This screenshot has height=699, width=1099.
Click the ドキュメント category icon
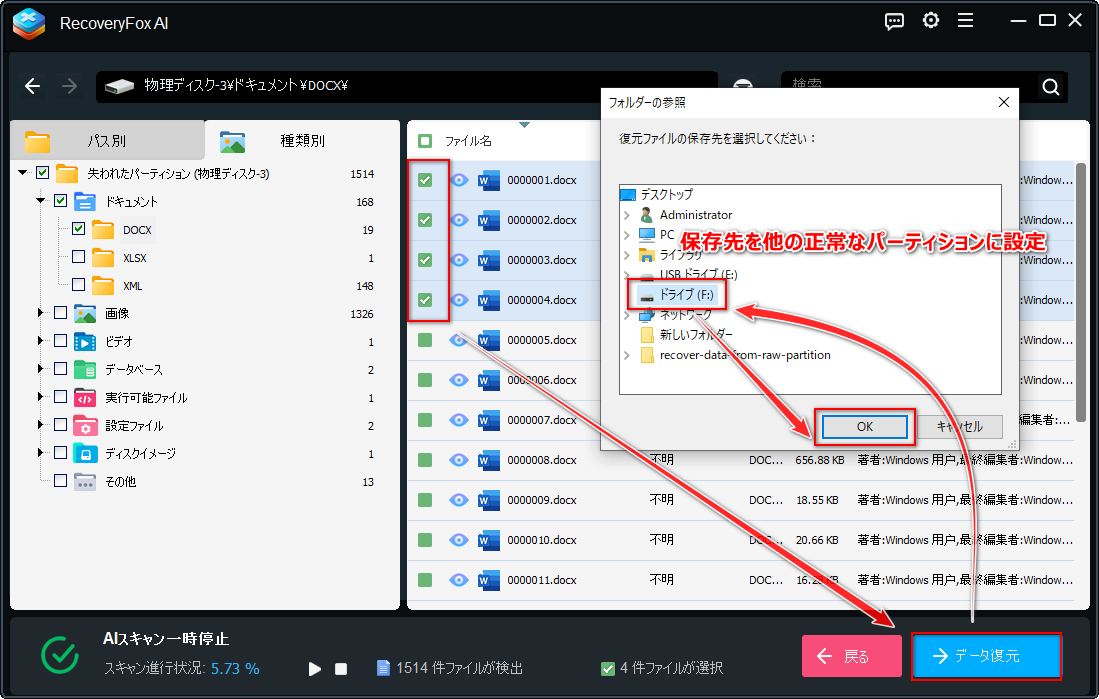pyautogui.click(x=85, y=202)
